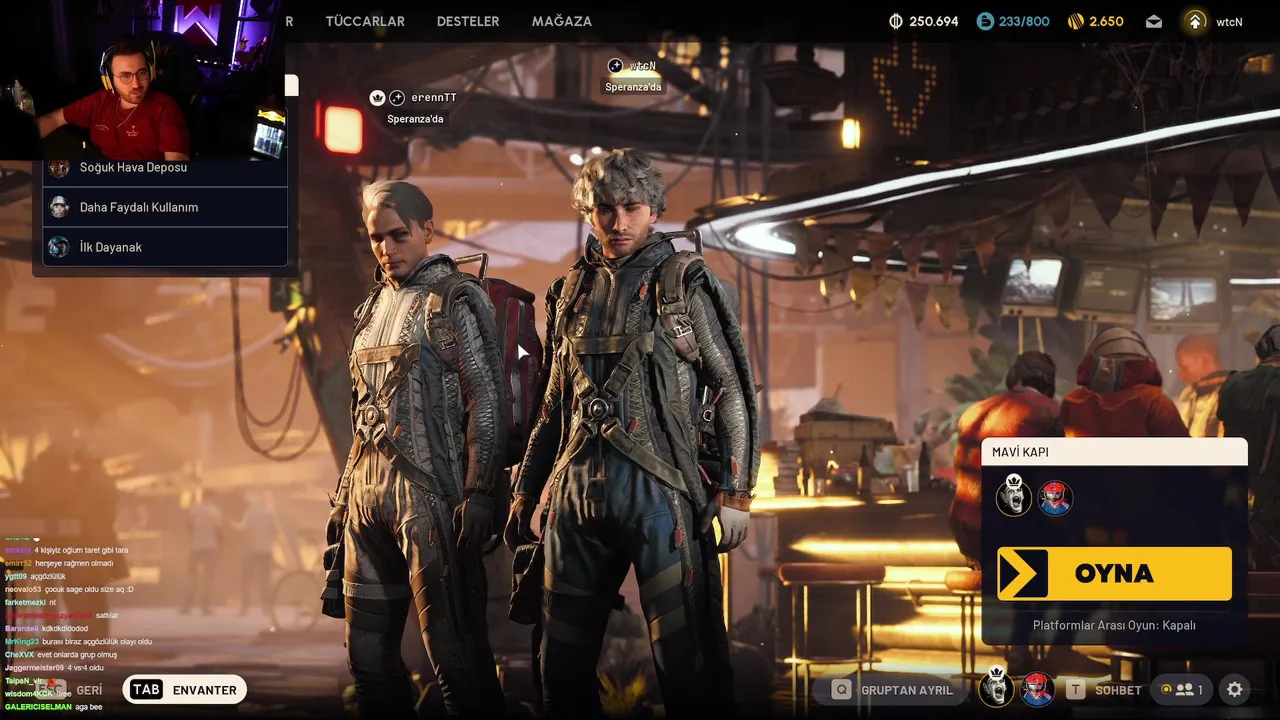Click GALERICISELMAN chat username
Image resolution: width=1280 pixels, height=720 pixels.
[38, 707]
